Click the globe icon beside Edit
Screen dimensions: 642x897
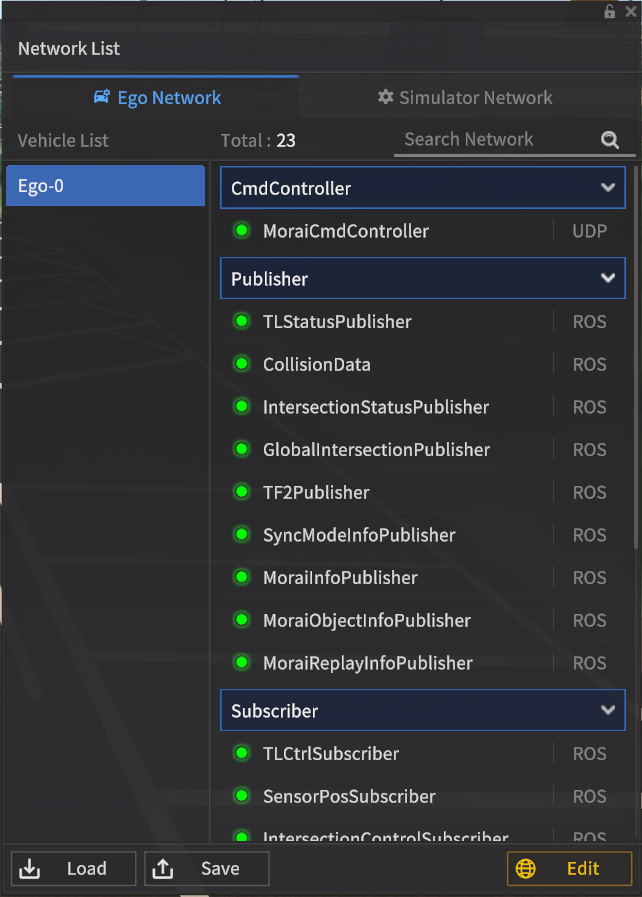526,868
